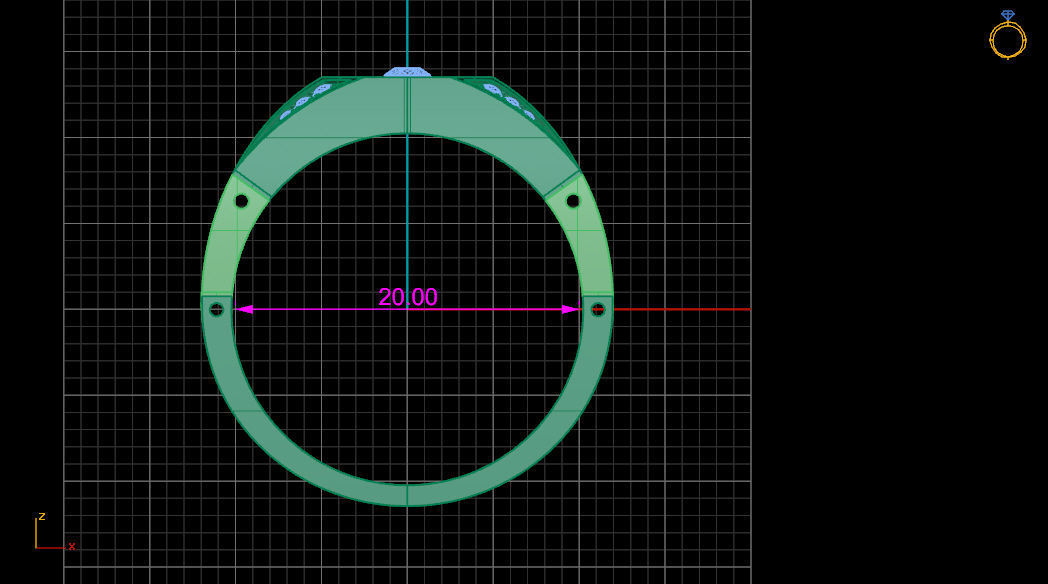Select the blue side stones on left shoulder
Viewport: 1048px width, 584px height.
pos(305,101)
